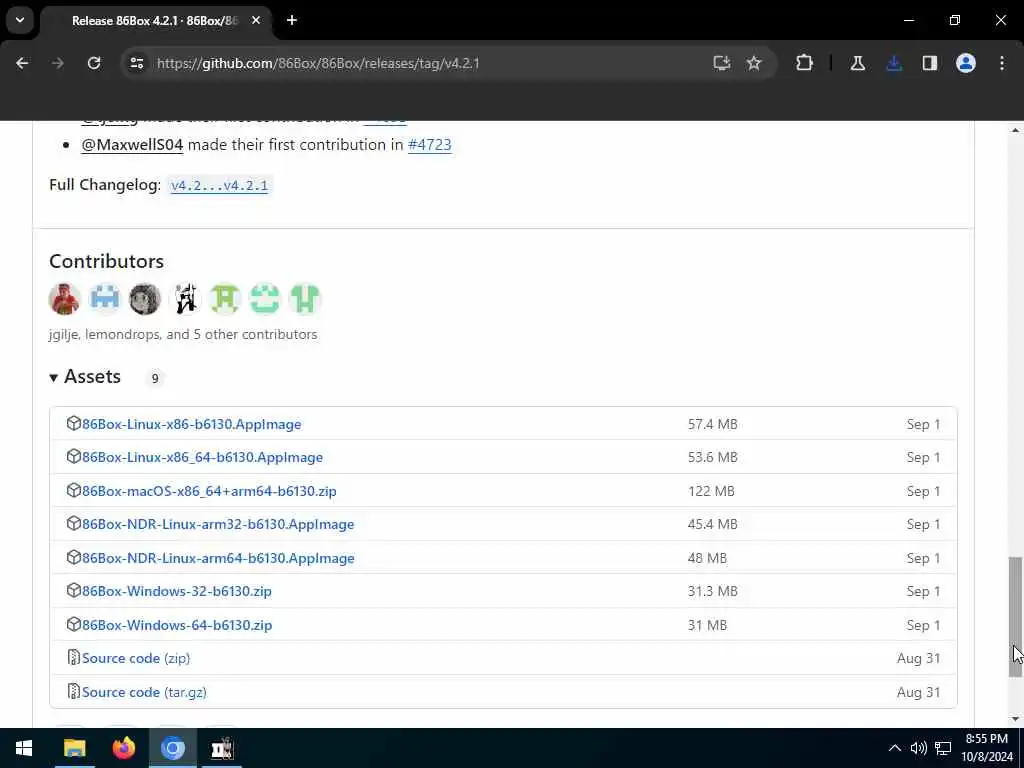Screen dimensions: 1024x768
Task: Bookmark this page with the star icon
Action: (754, 63)
